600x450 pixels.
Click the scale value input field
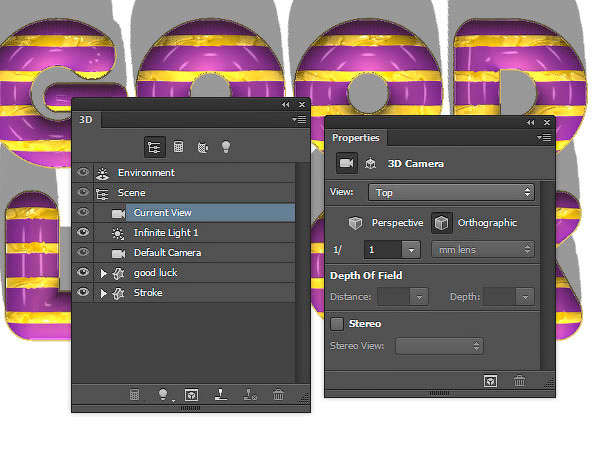[x=383, y=250]
